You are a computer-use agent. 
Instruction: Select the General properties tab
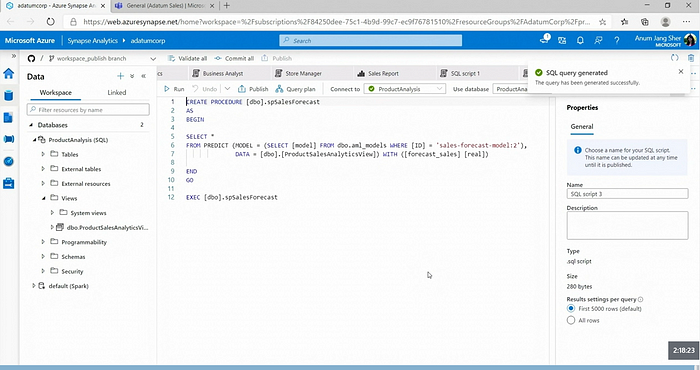[582, 127]
